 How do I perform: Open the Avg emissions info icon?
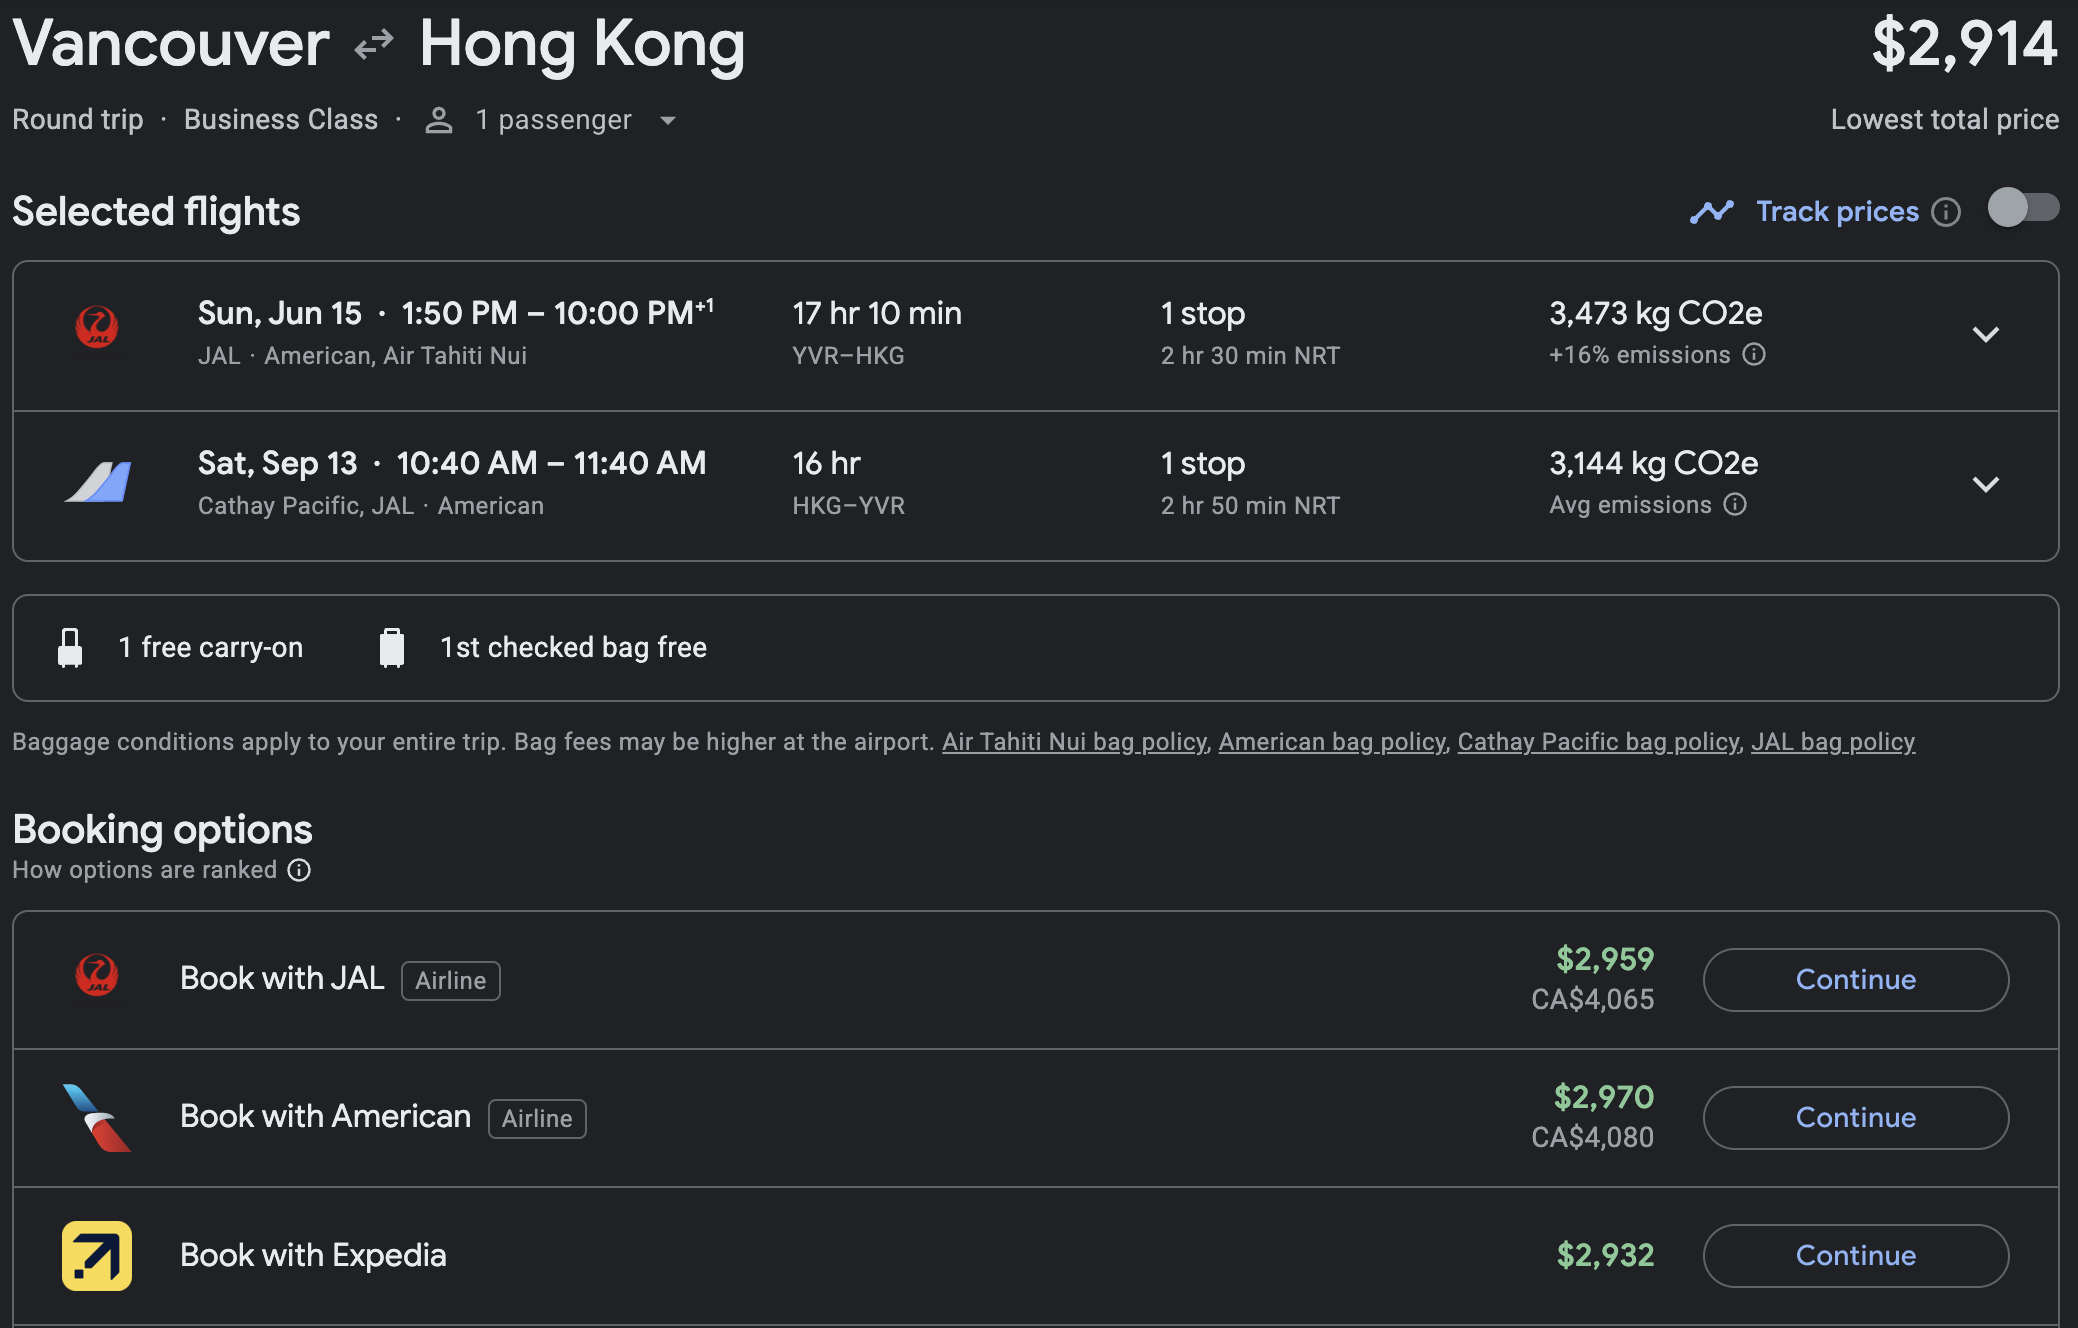[1735, 505]
